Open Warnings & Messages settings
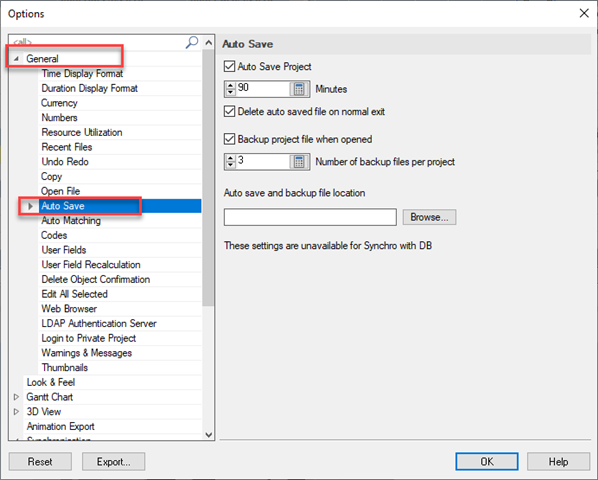Image resolution: width=598 pixels, height=480 pixels. coord(87,353)
